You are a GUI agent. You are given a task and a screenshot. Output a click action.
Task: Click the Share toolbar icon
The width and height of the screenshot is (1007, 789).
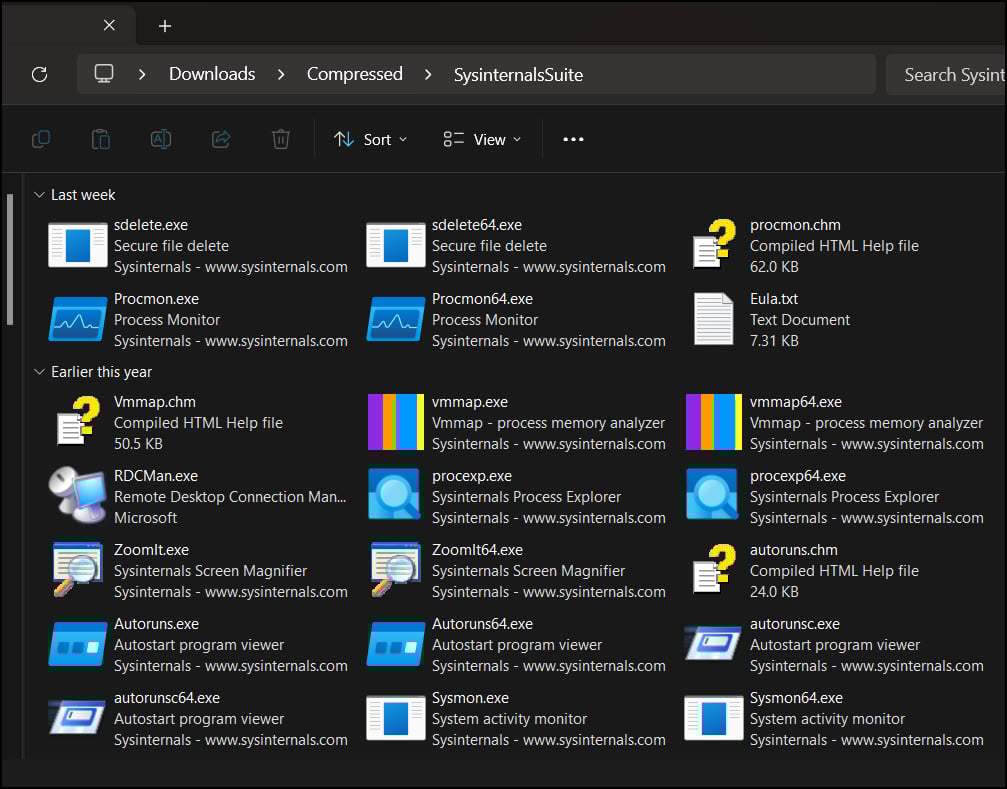click(221, 139)
